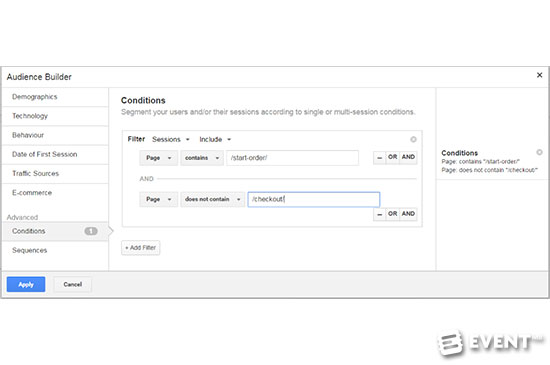
Task: Remove the filter using the circle icon
Action: pyautogui.click(x=413, y=140)
